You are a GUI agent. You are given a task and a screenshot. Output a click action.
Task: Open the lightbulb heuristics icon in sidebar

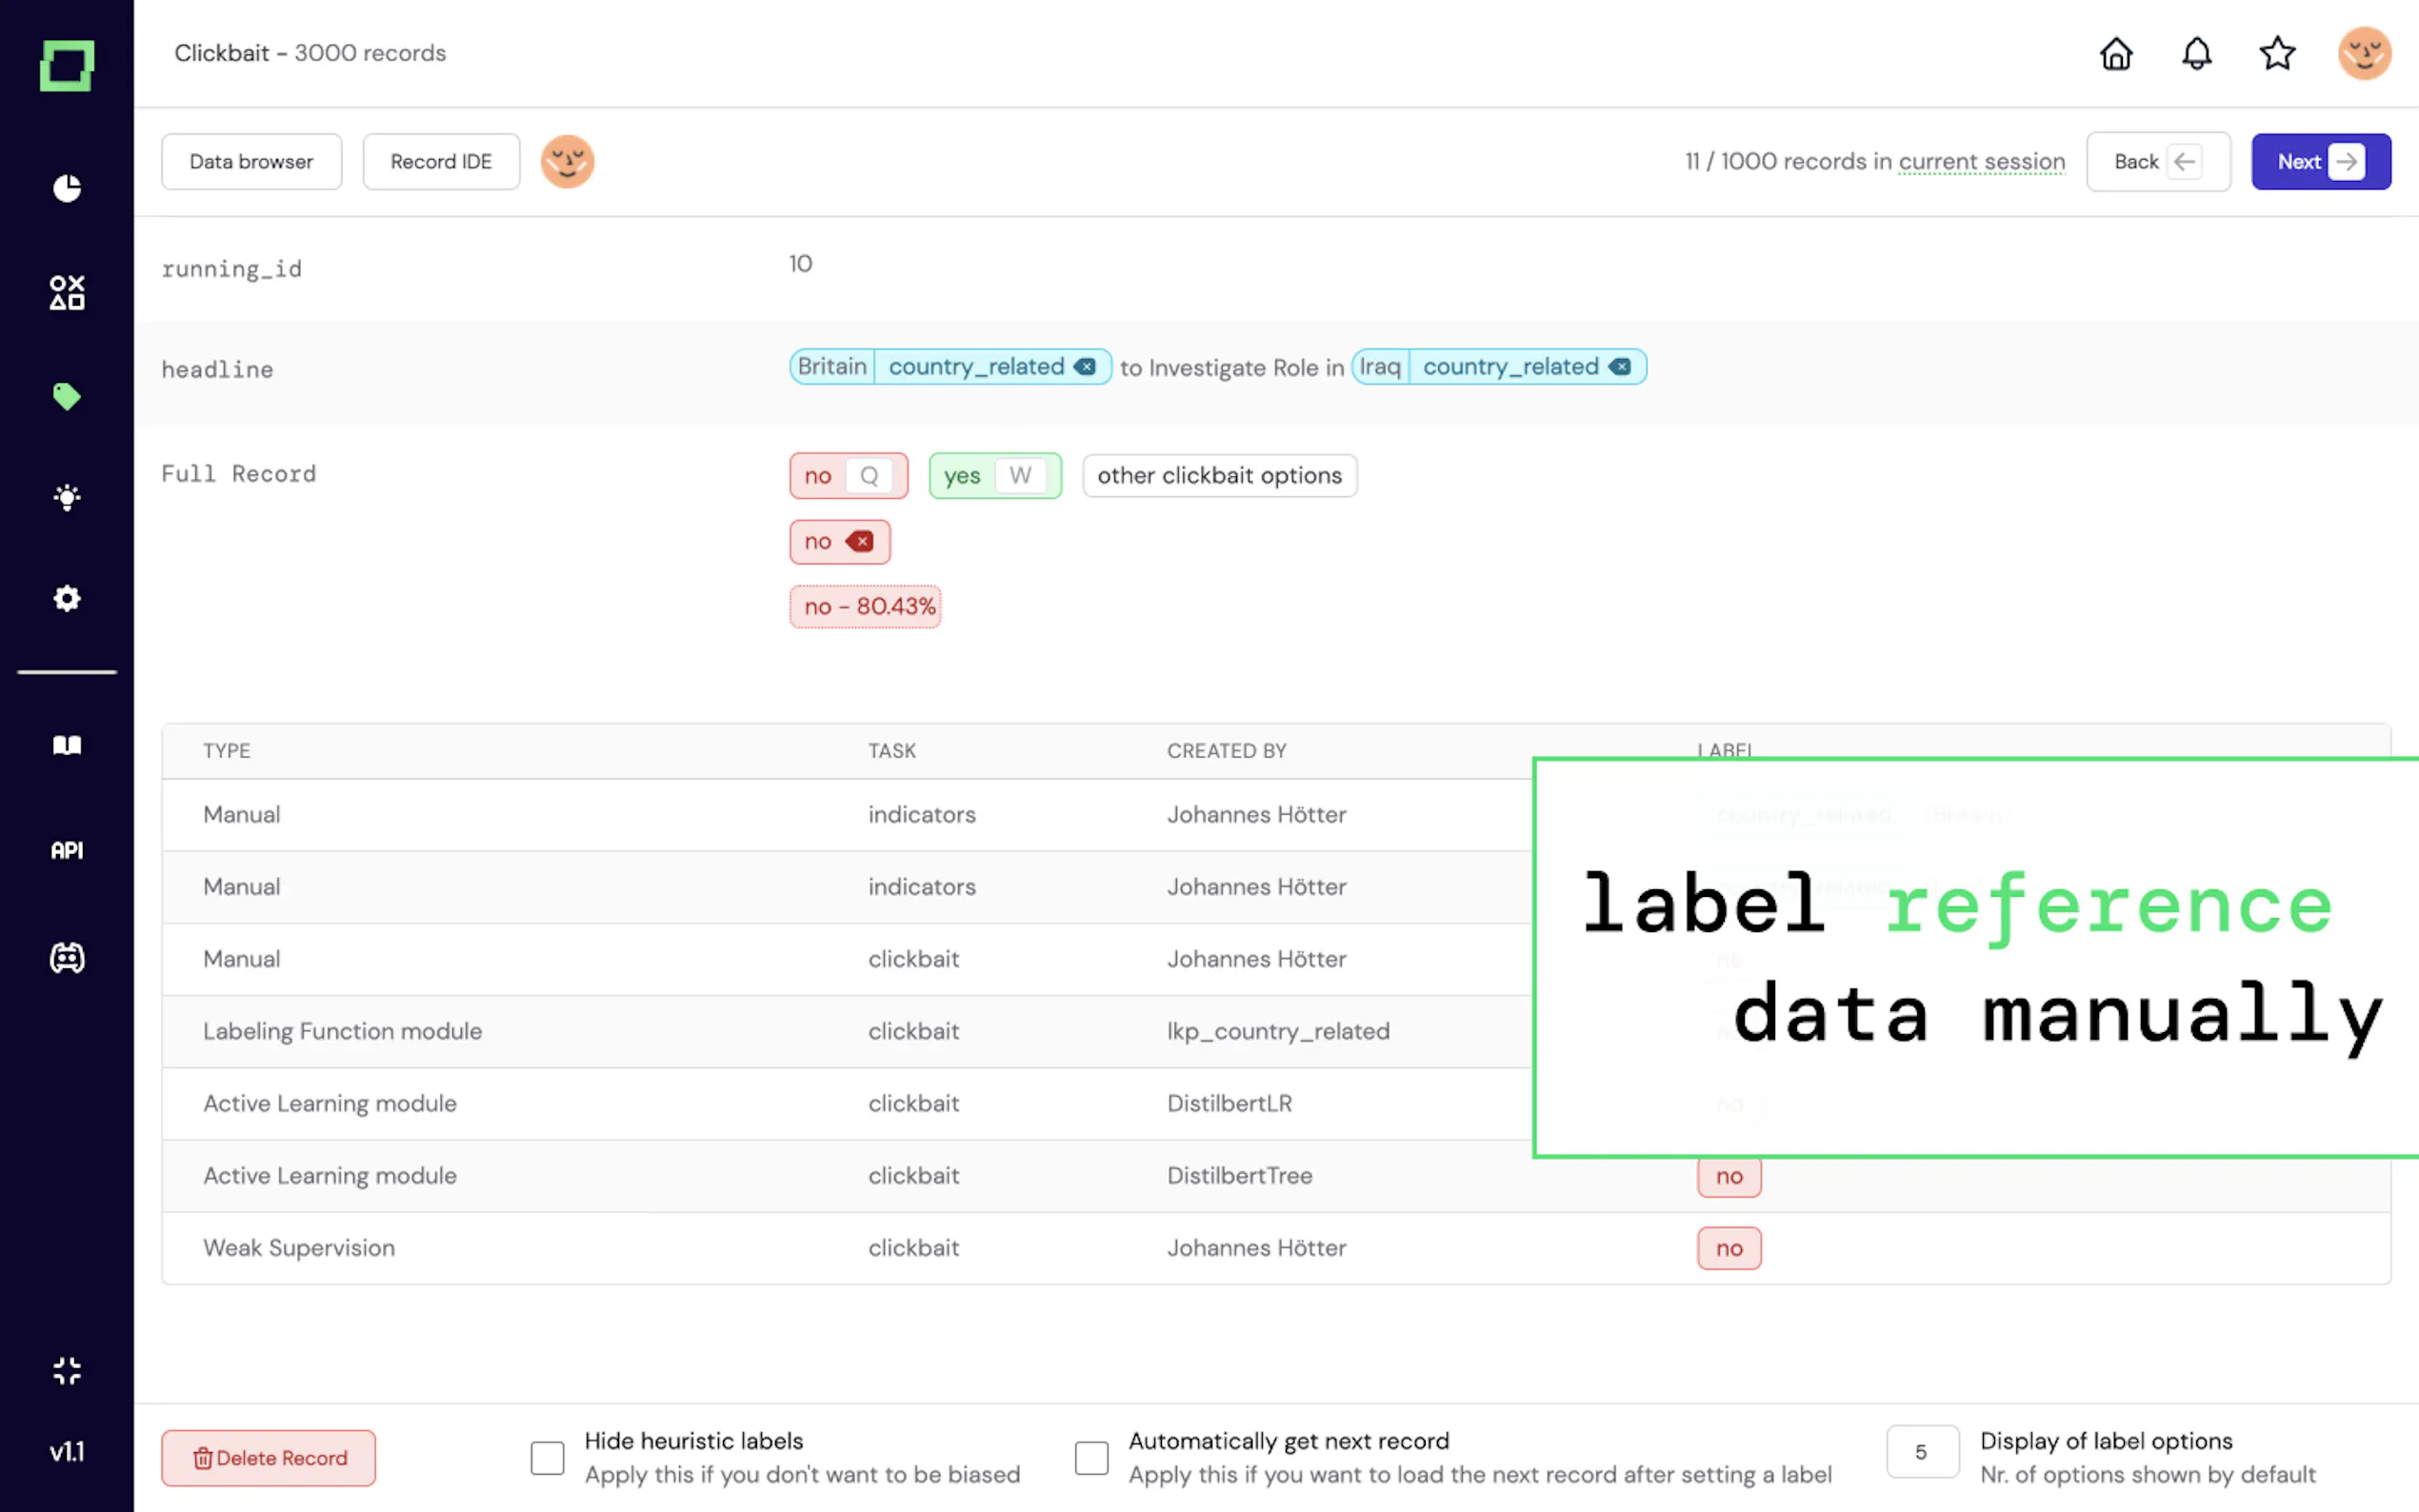67,497
